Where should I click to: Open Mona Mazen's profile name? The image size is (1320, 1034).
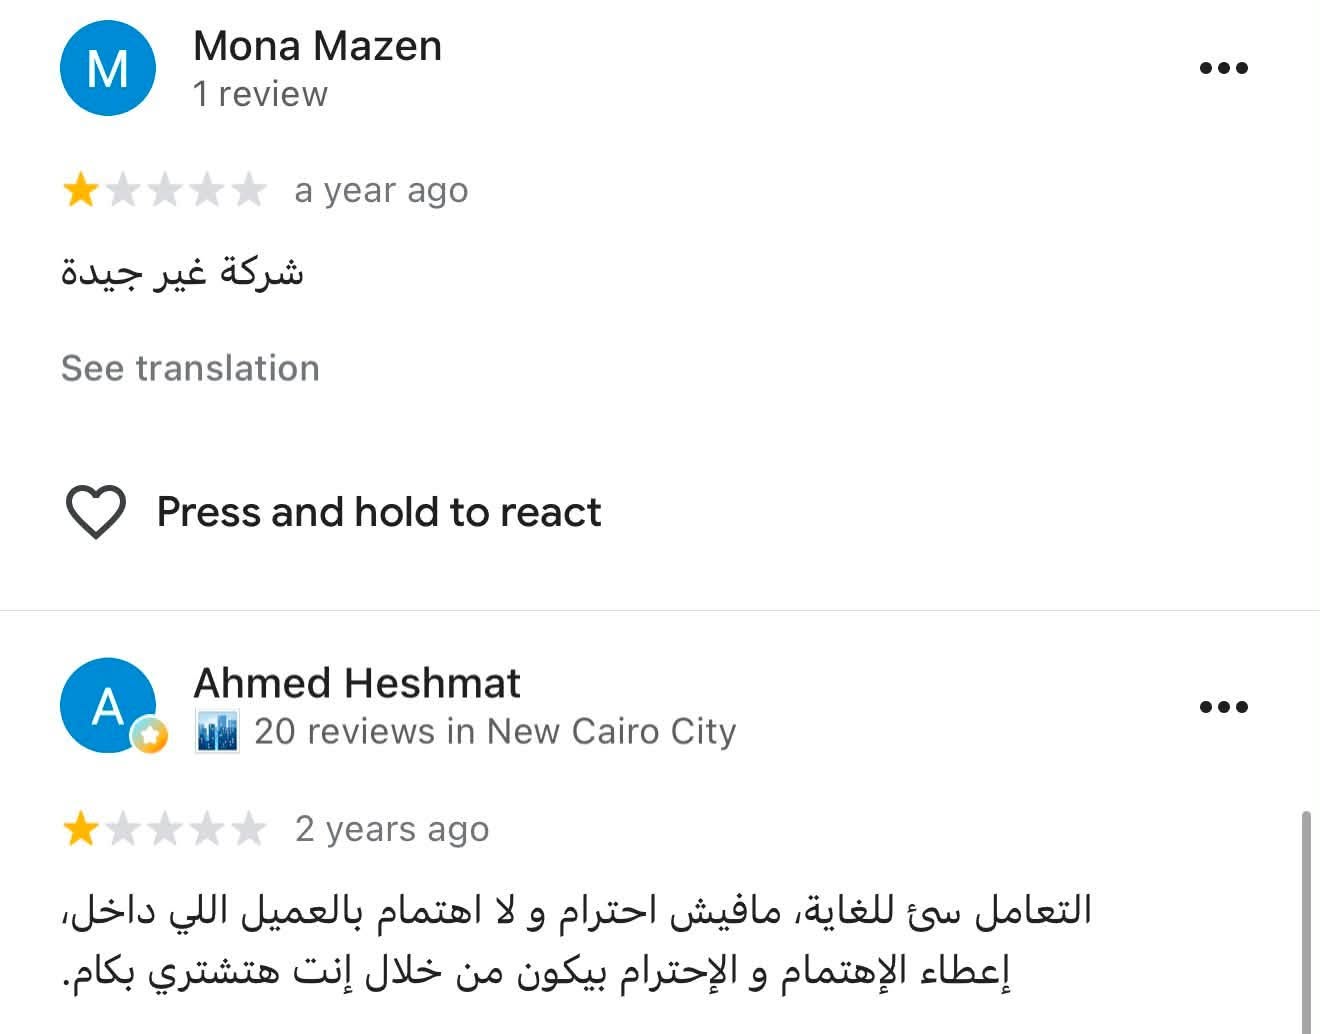tap(317, 46)
